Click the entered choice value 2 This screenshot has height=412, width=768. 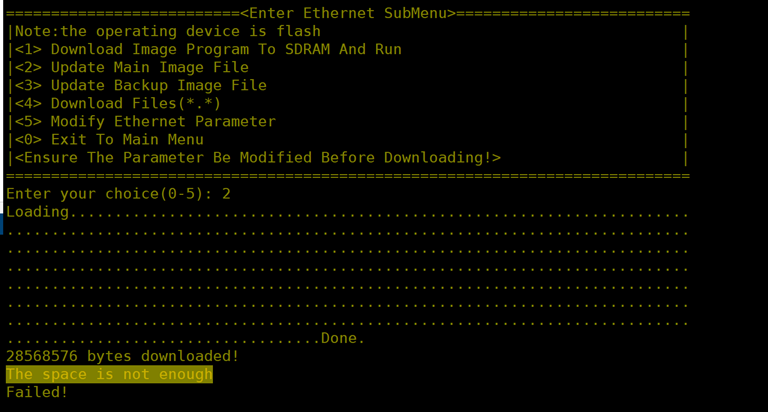[226, 193]
